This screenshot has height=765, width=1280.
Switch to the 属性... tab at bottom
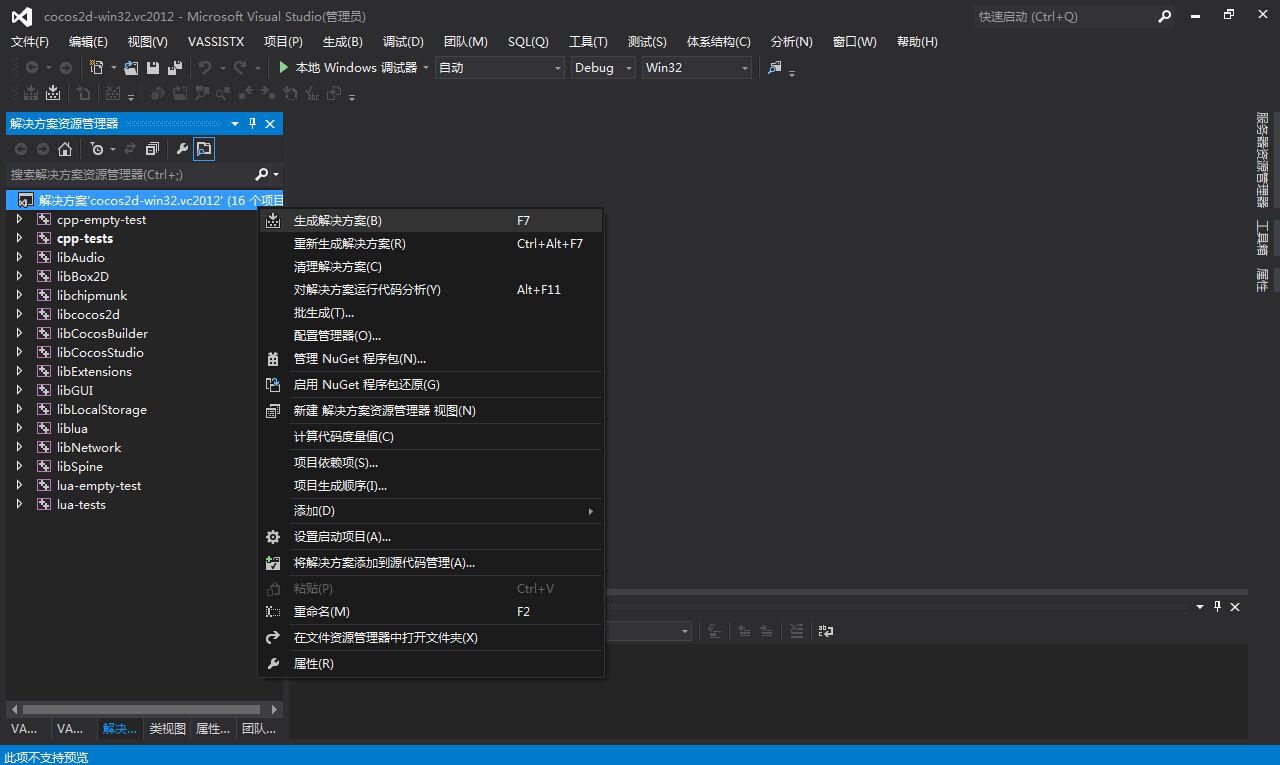[x=213, y=729]
